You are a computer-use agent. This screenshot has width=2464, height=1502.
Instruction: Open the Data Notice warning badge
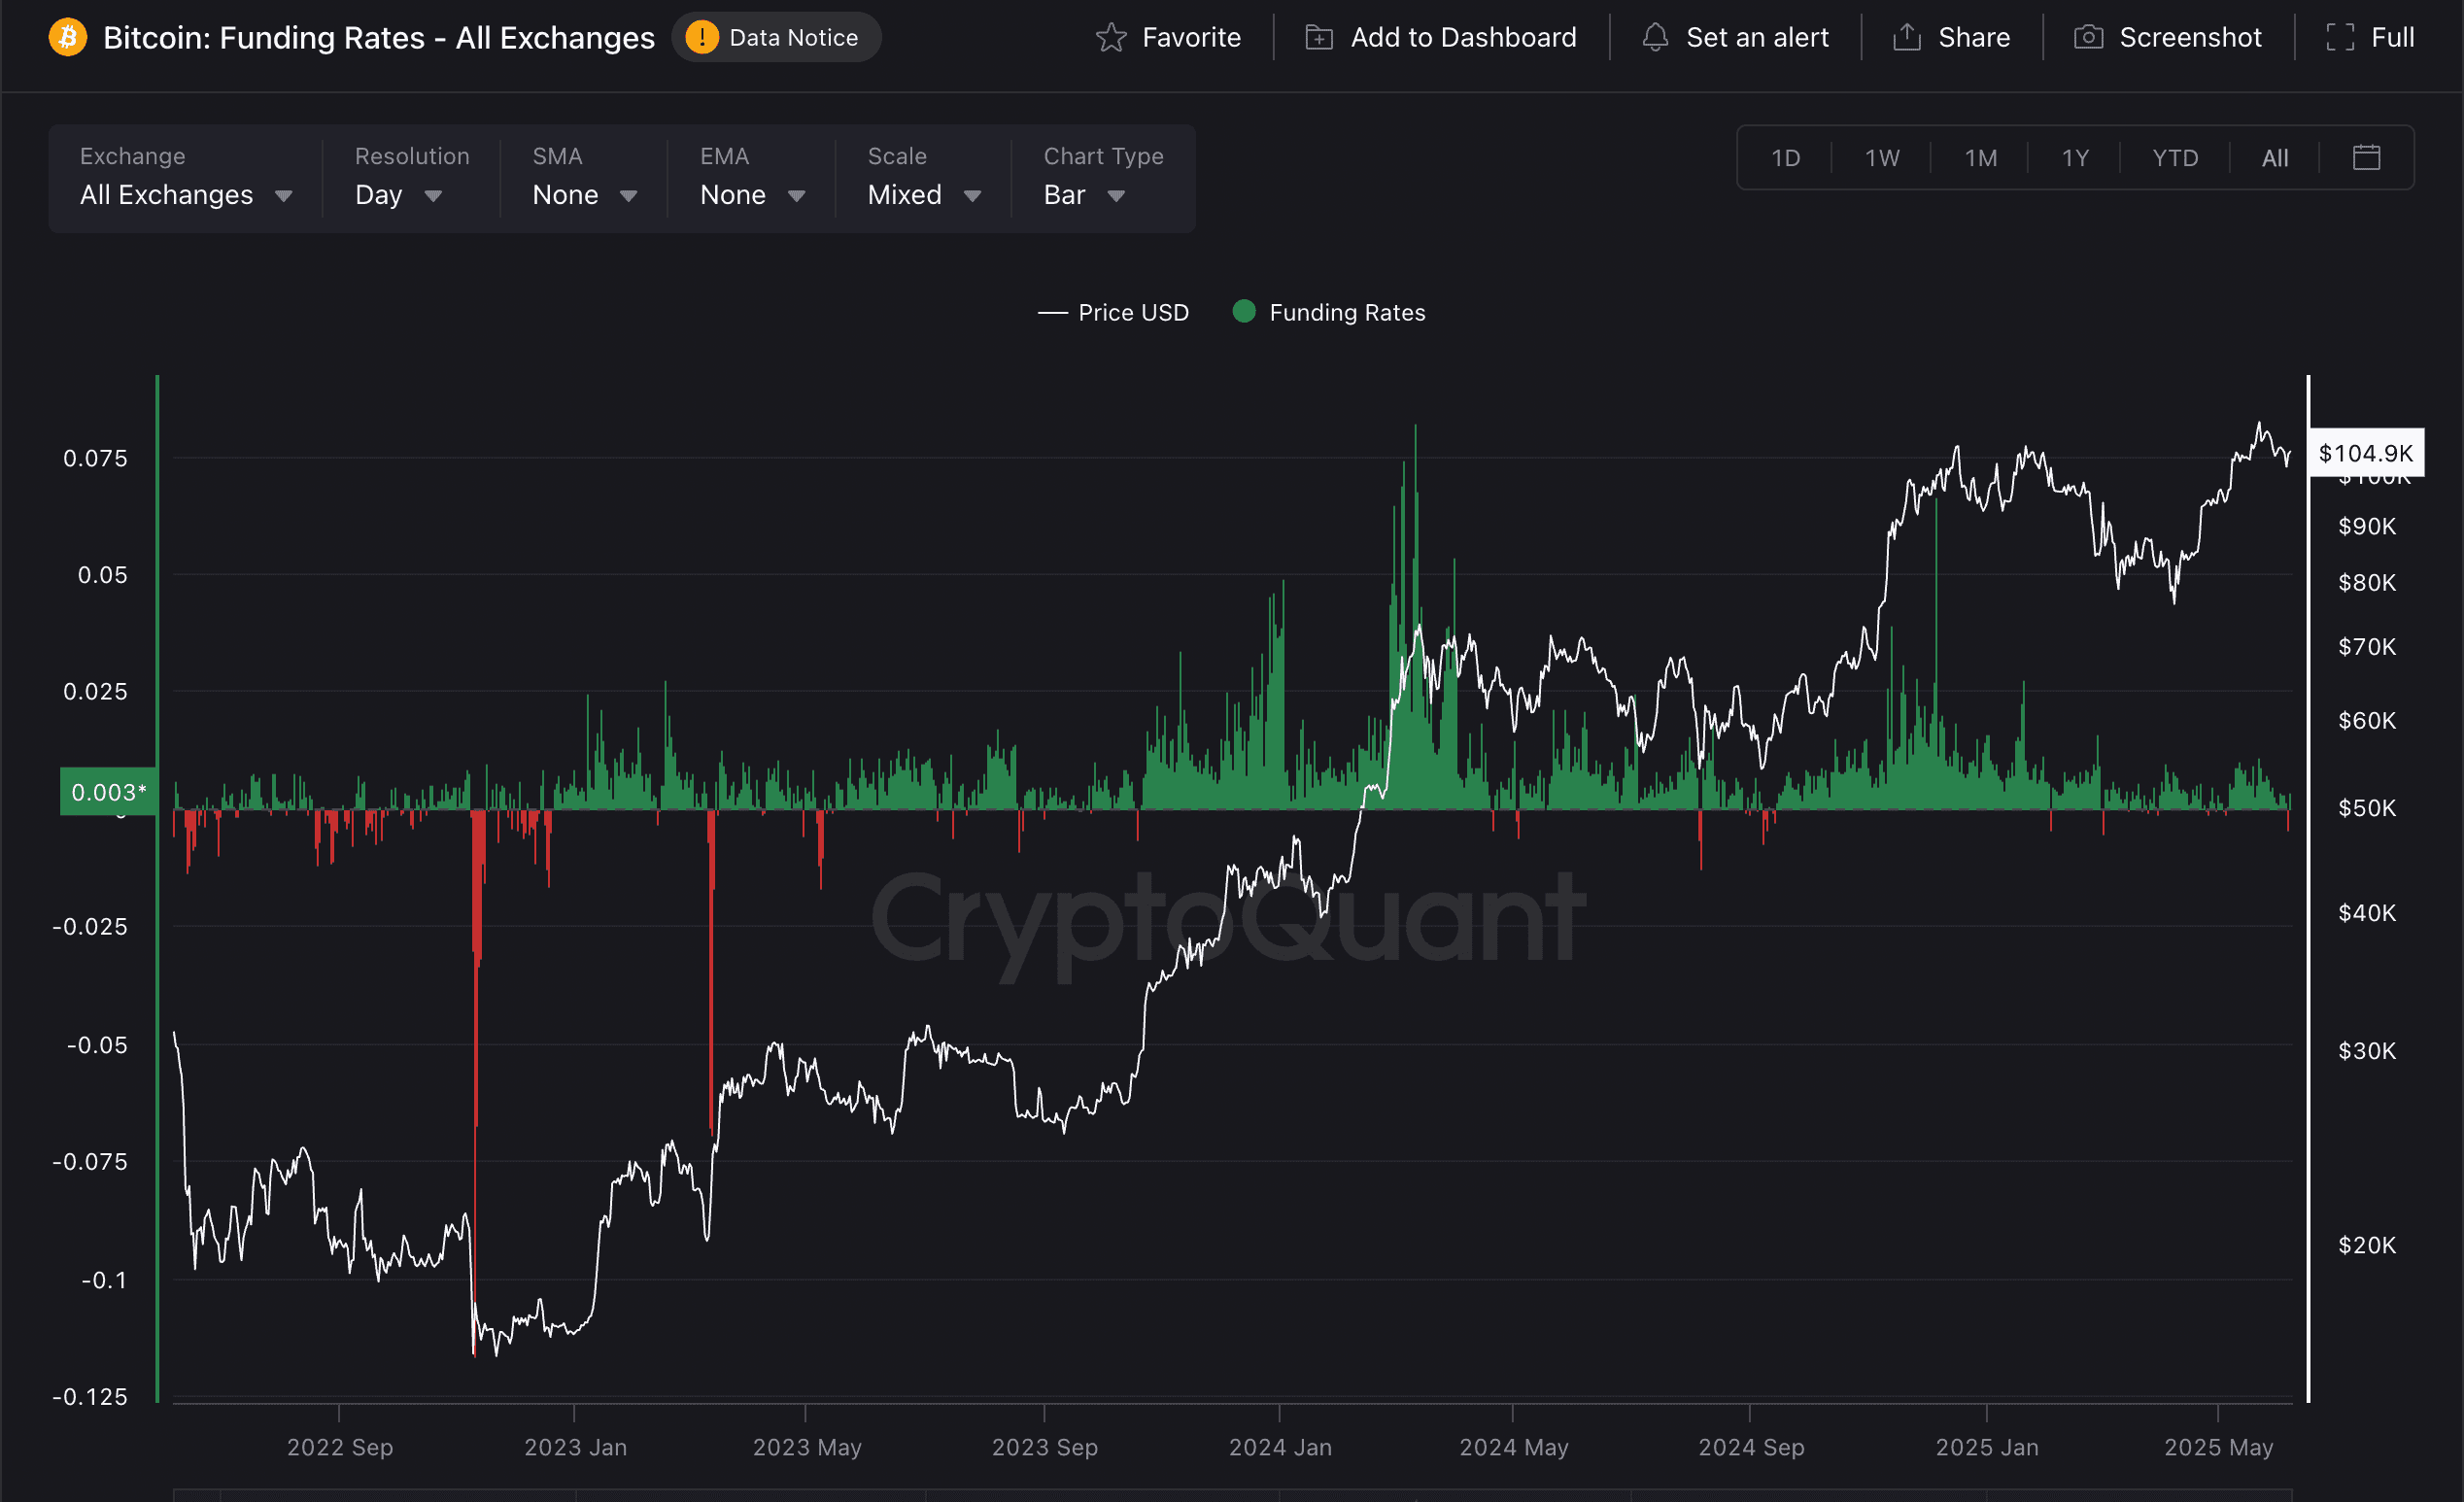coord(776,38)
